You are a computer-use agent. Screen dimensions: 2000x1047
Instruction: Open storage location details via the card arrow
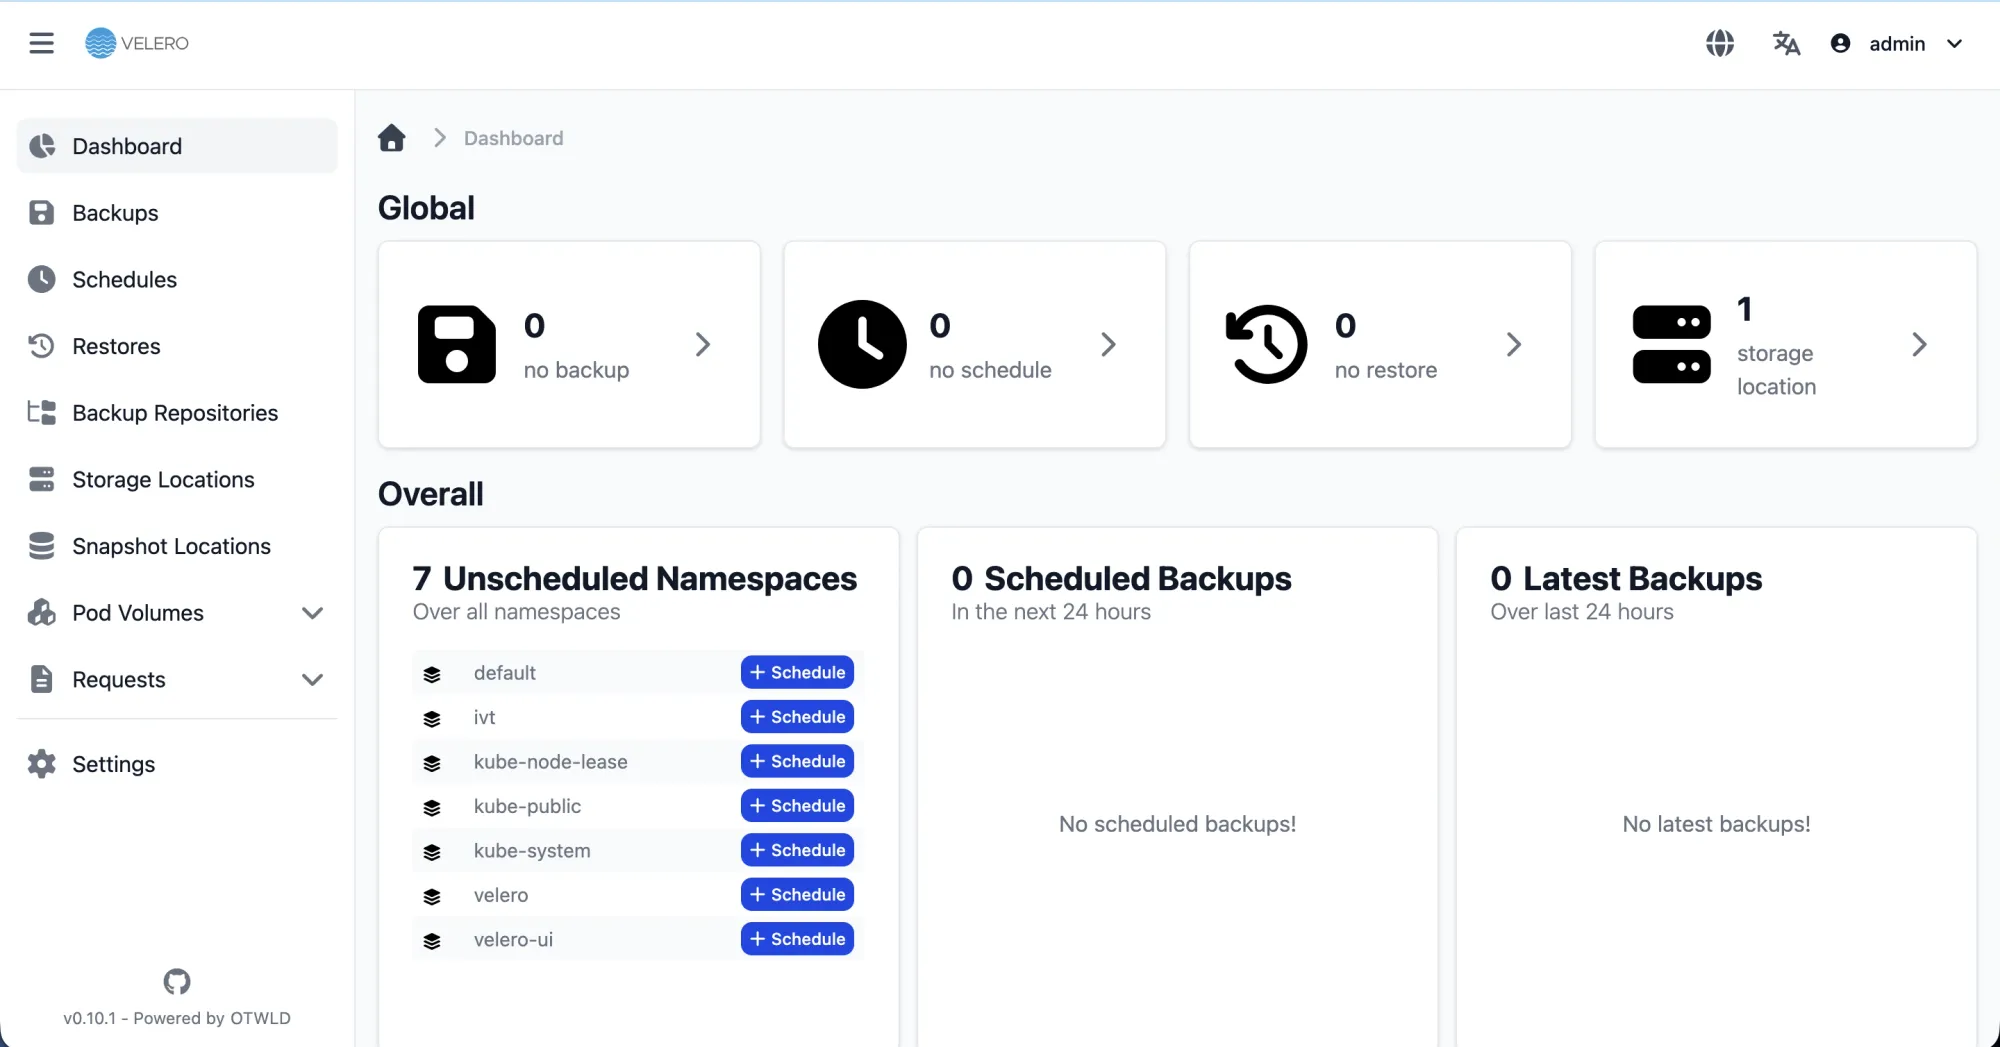pos(1919,344)
